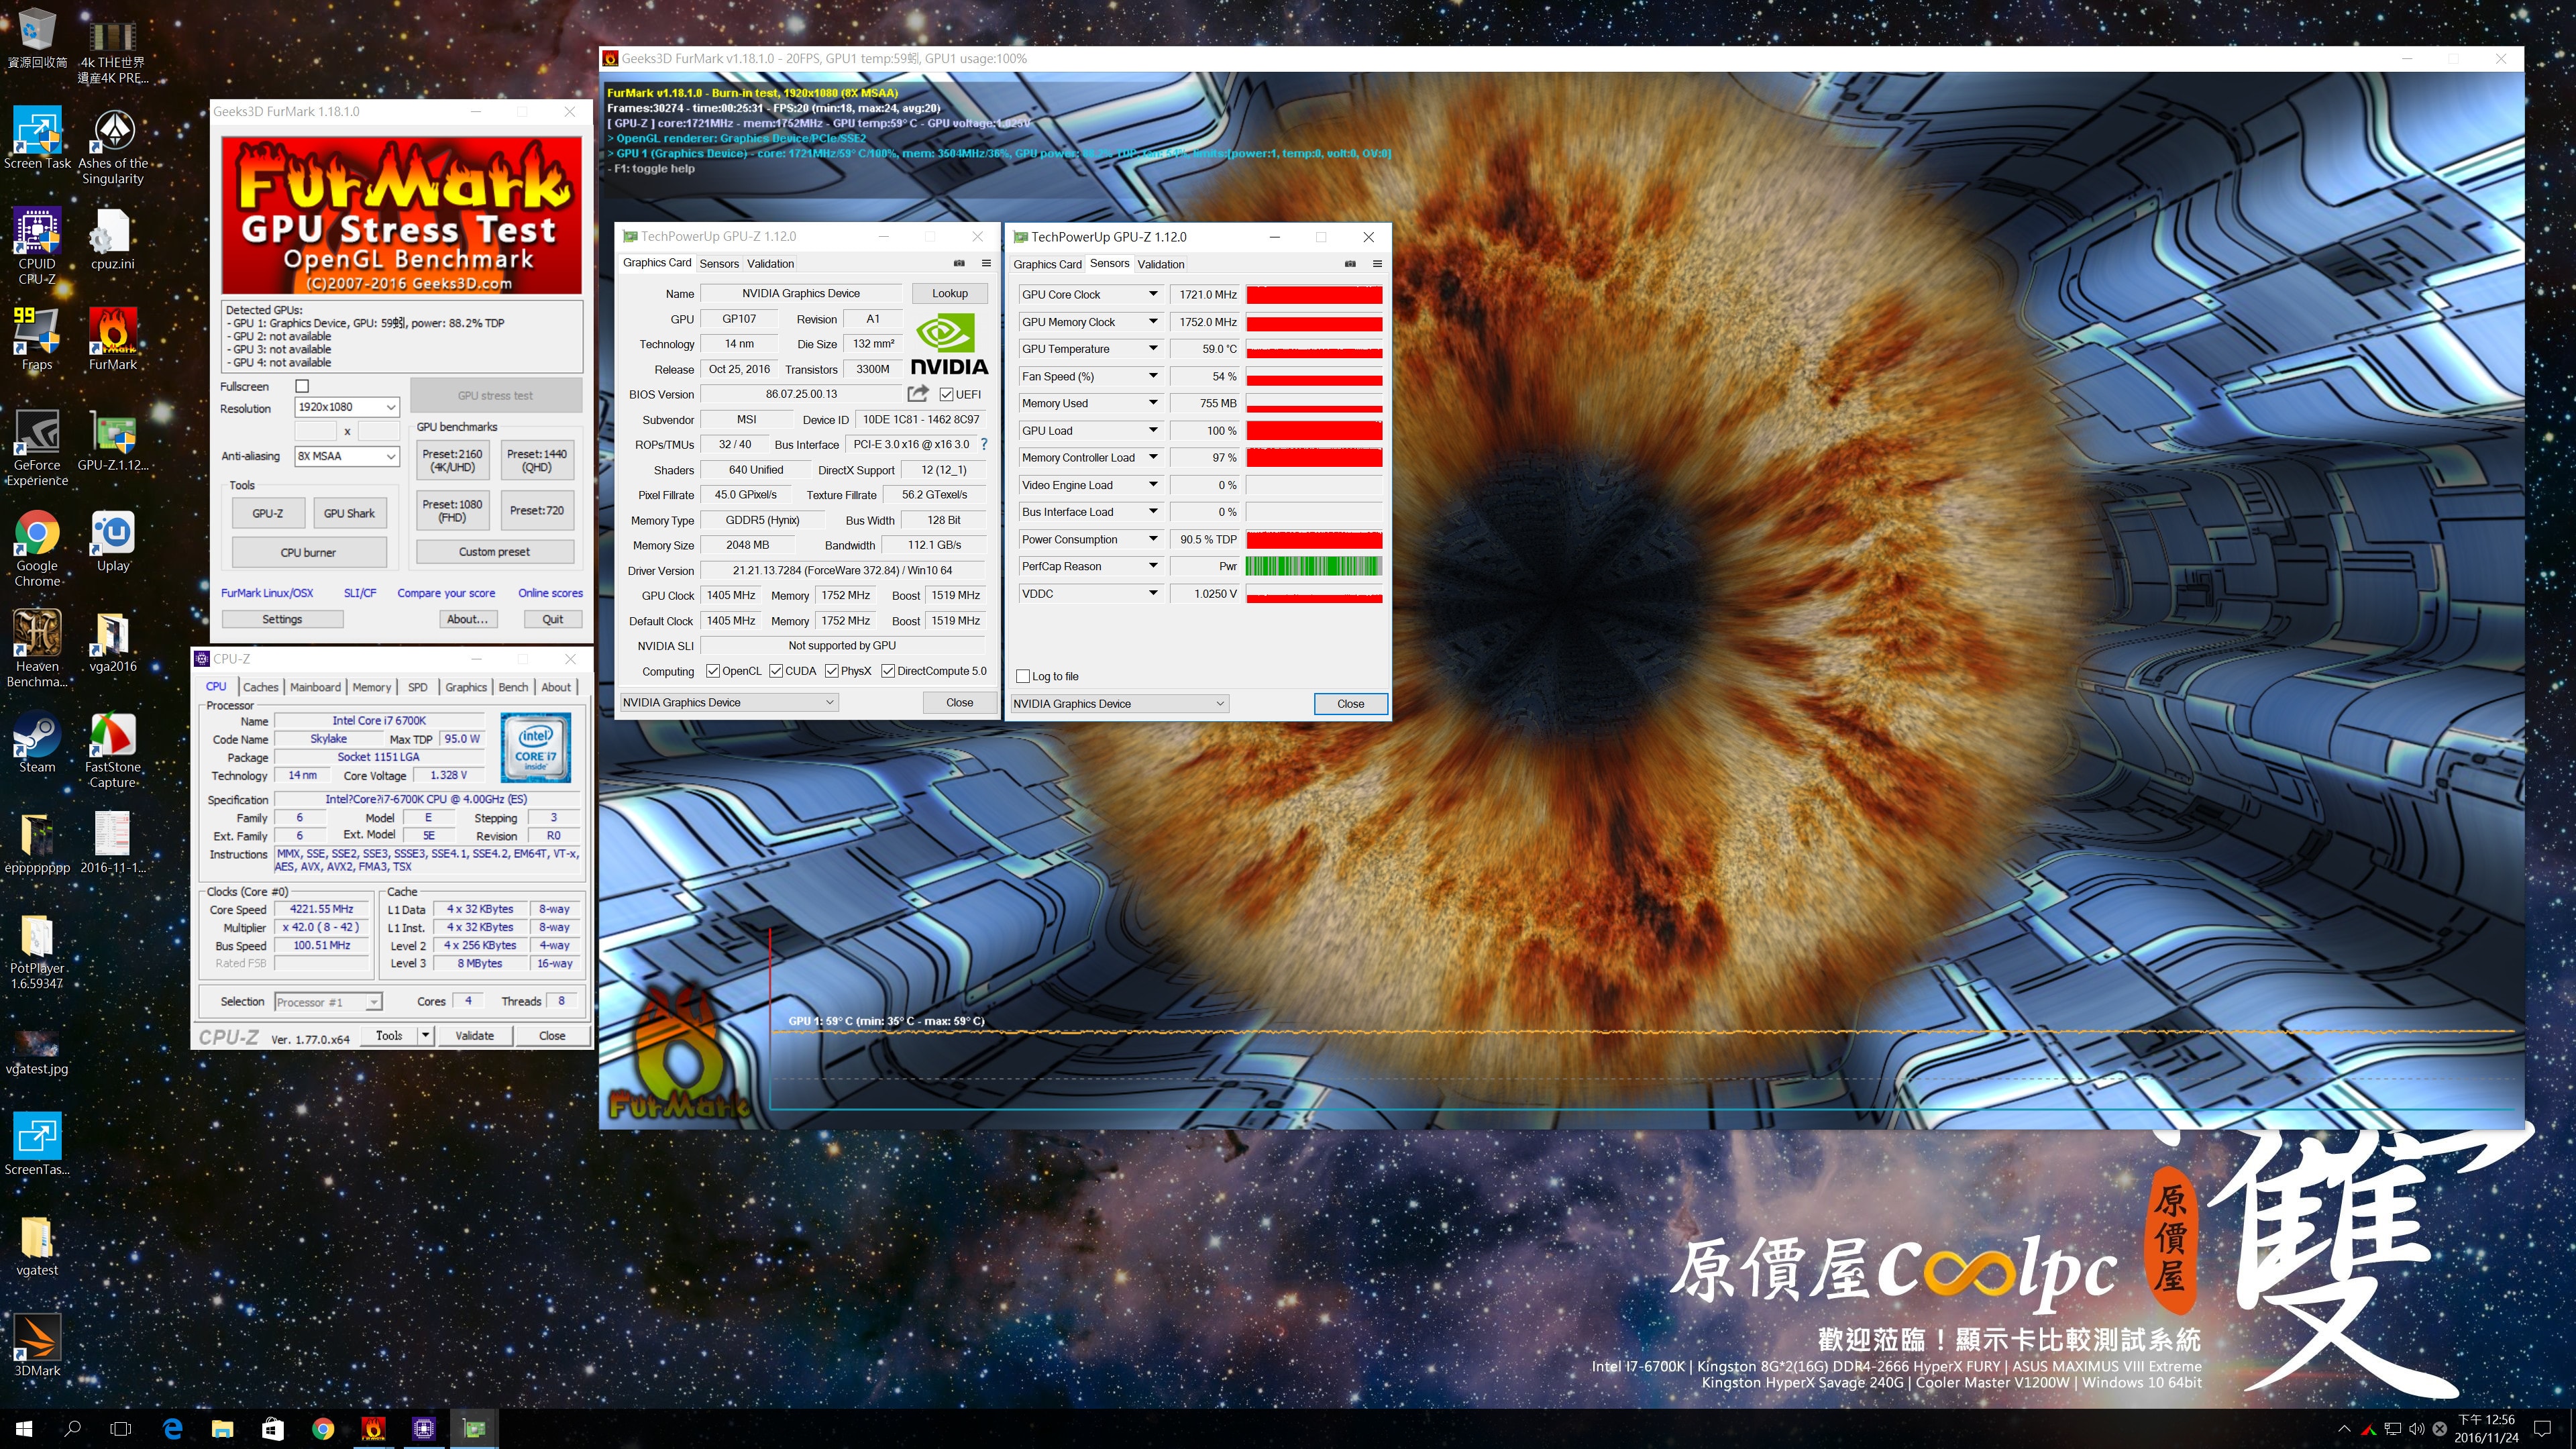The height and width of the screenshot is (1449, 2576).
Task: Open the vga2016 desktop folder
Action: coord(112,642)
